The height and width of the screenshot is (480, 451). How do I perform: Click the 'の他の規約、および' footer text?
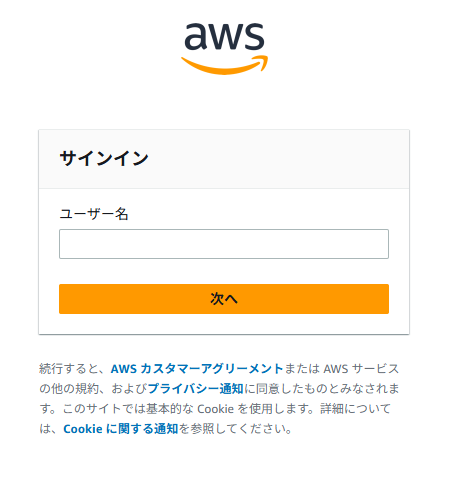point(93,389)
